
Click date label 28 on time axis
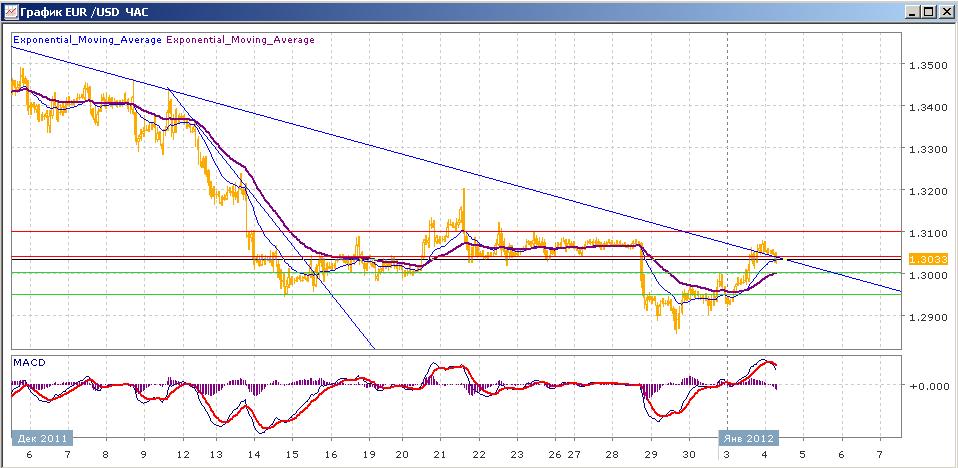tap(612, 456)
